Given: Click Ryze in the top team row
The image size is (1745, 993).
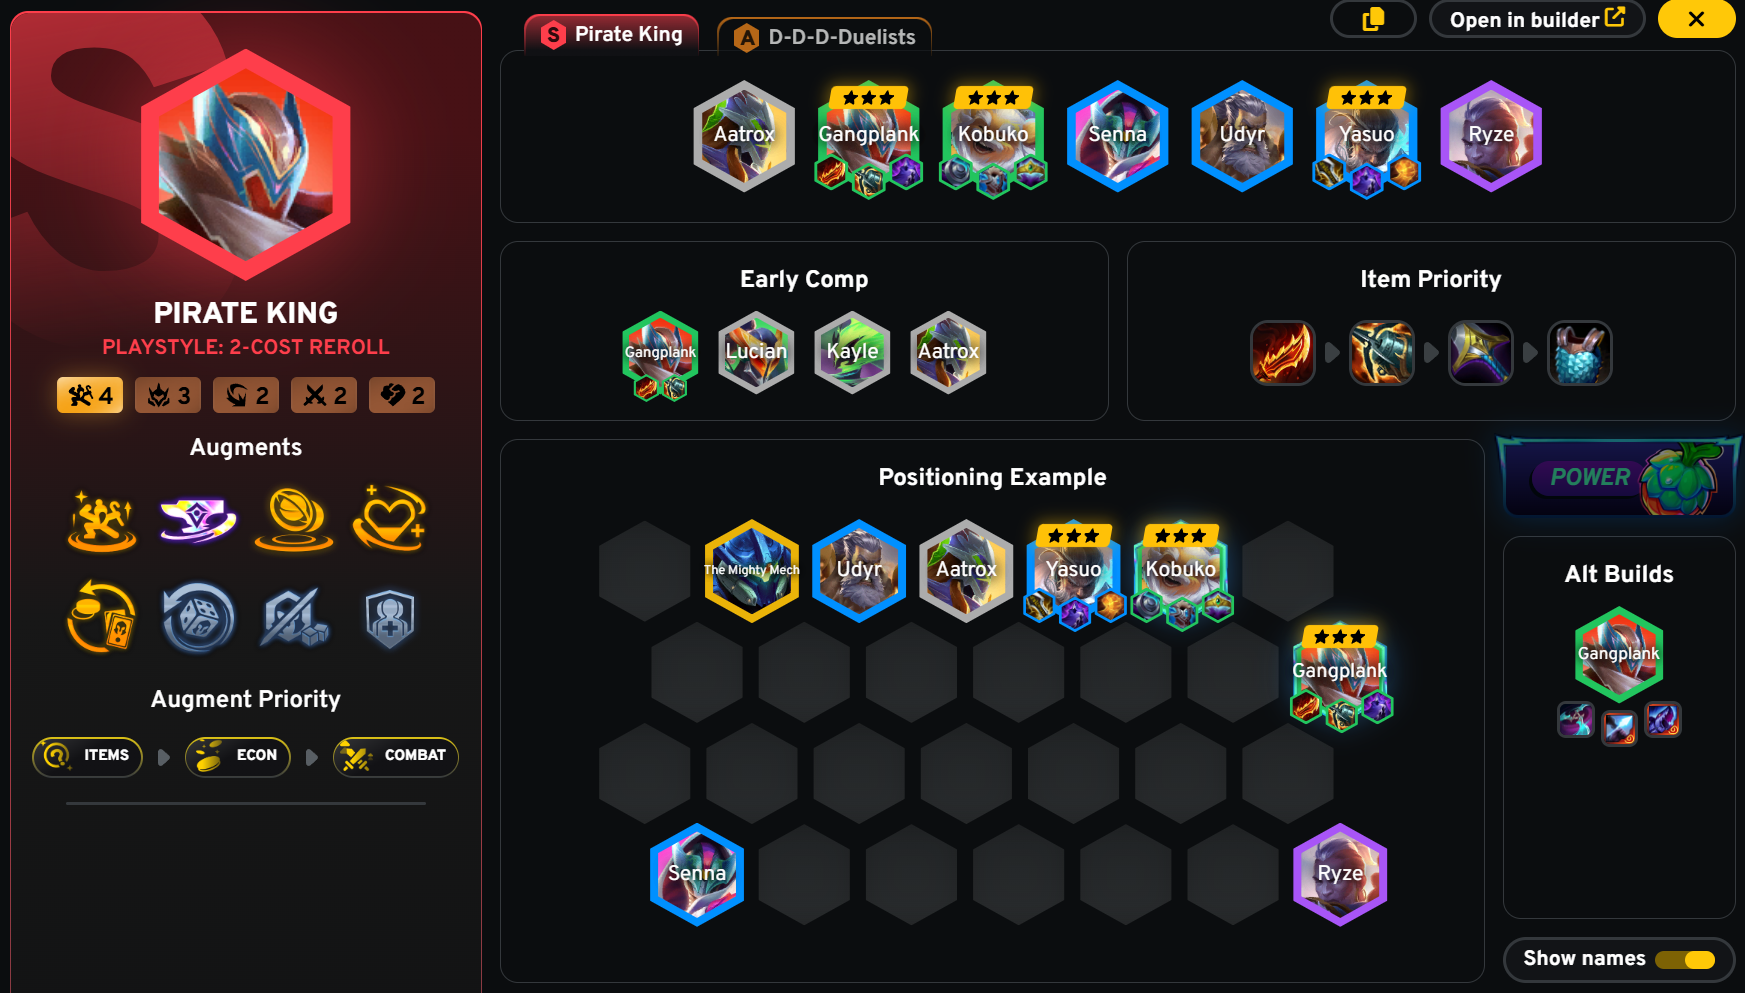Looking at the screenshot, I should (x=1491, y=135).
